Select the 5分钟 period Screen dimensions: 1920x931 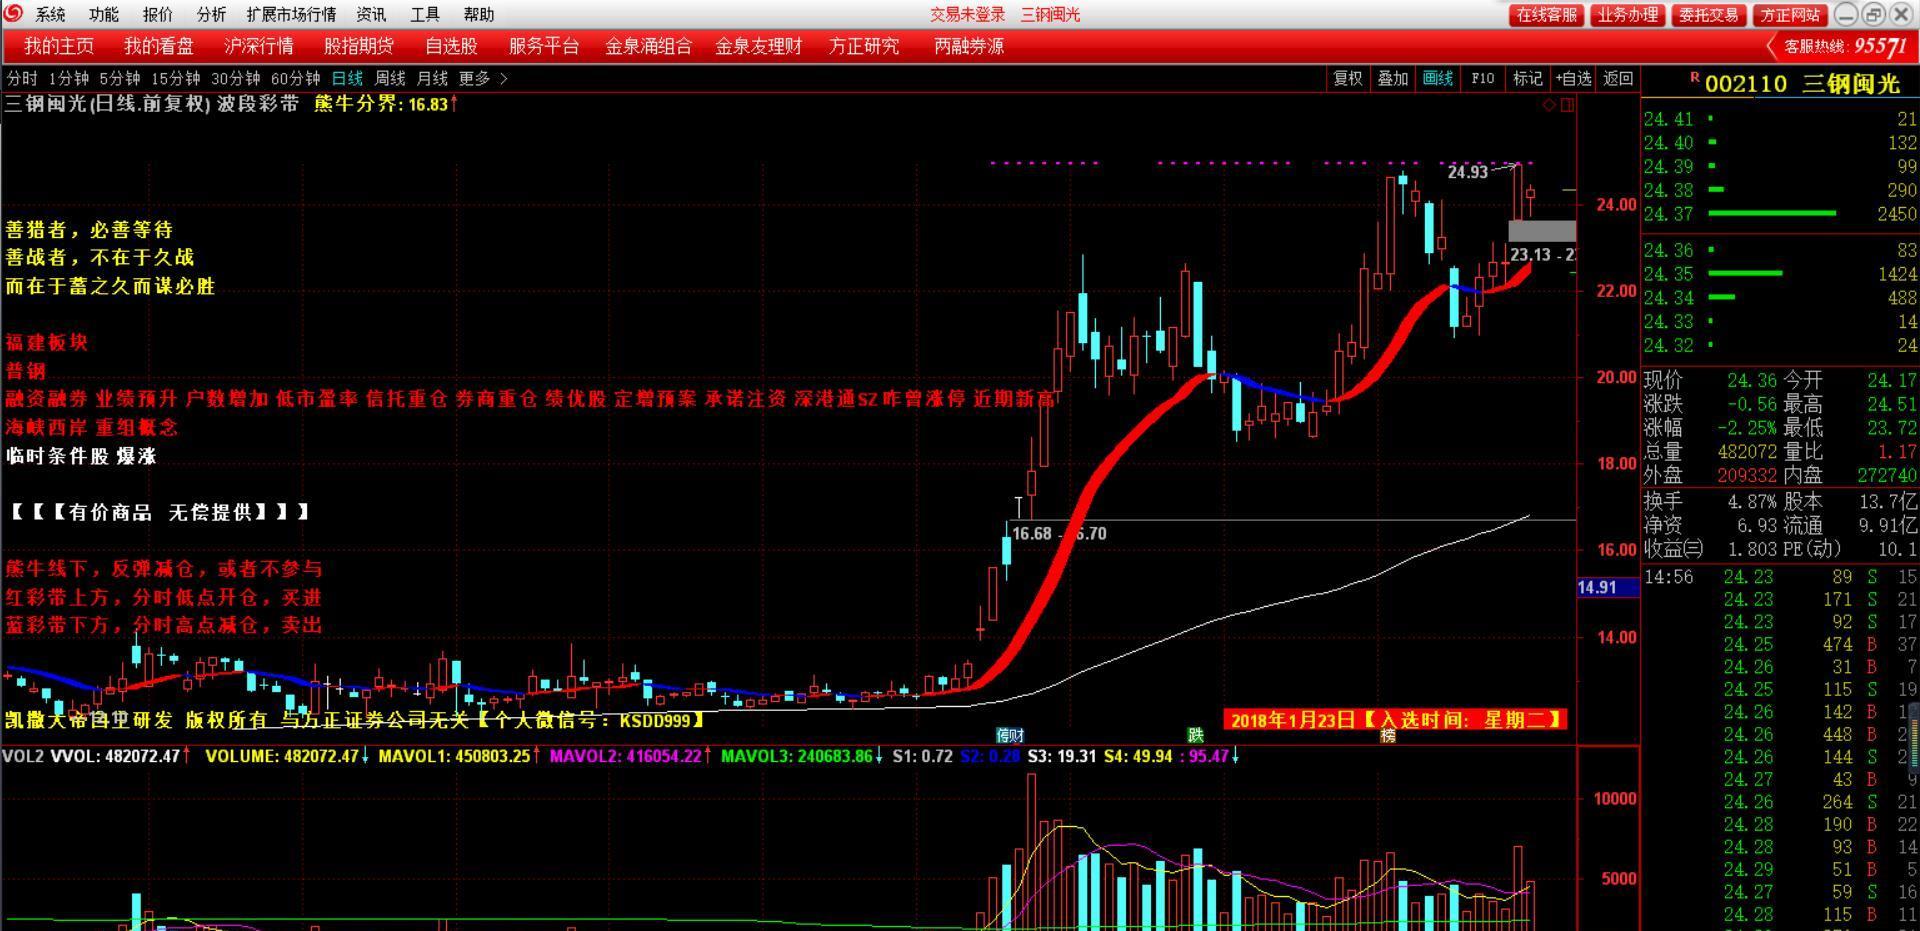click(x=120, y=78)
